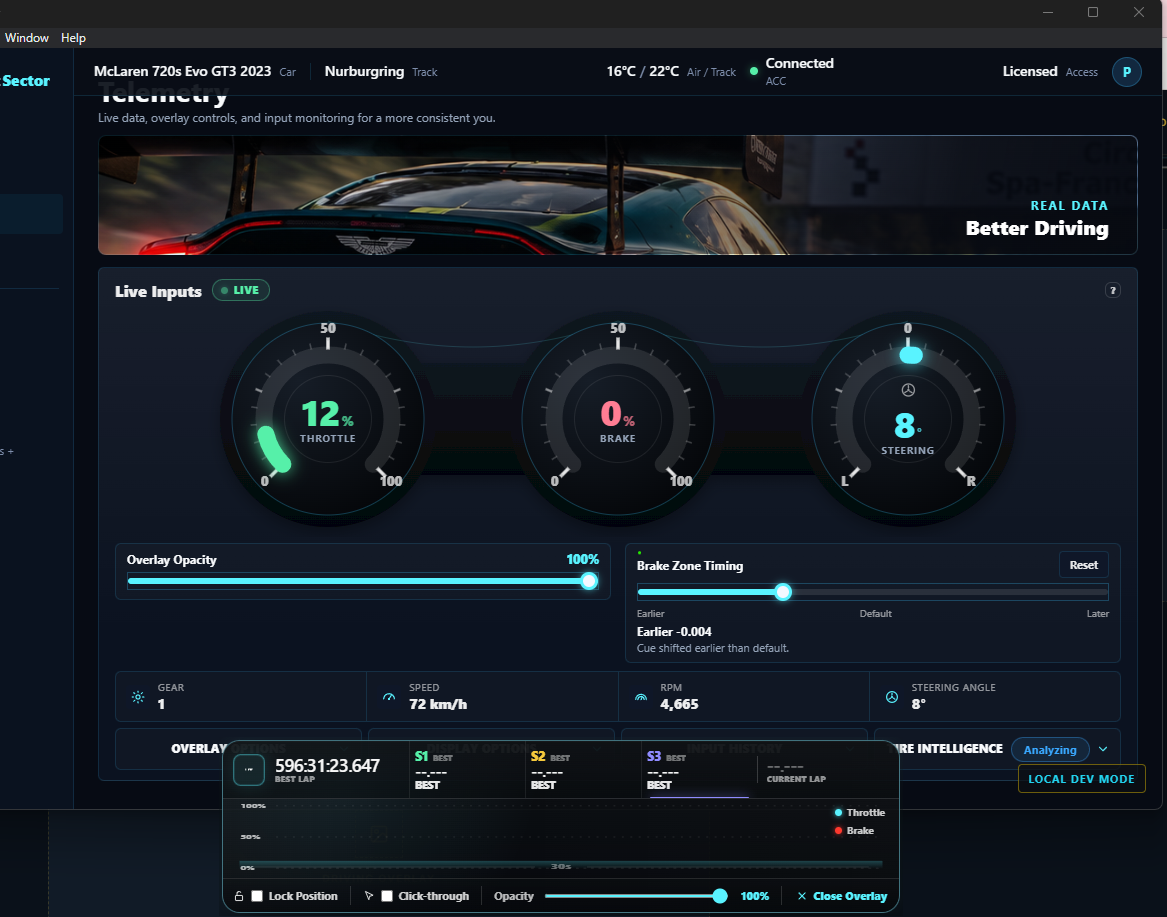Click the overlay bar's Opacity slider handle

tap(720, 896)
